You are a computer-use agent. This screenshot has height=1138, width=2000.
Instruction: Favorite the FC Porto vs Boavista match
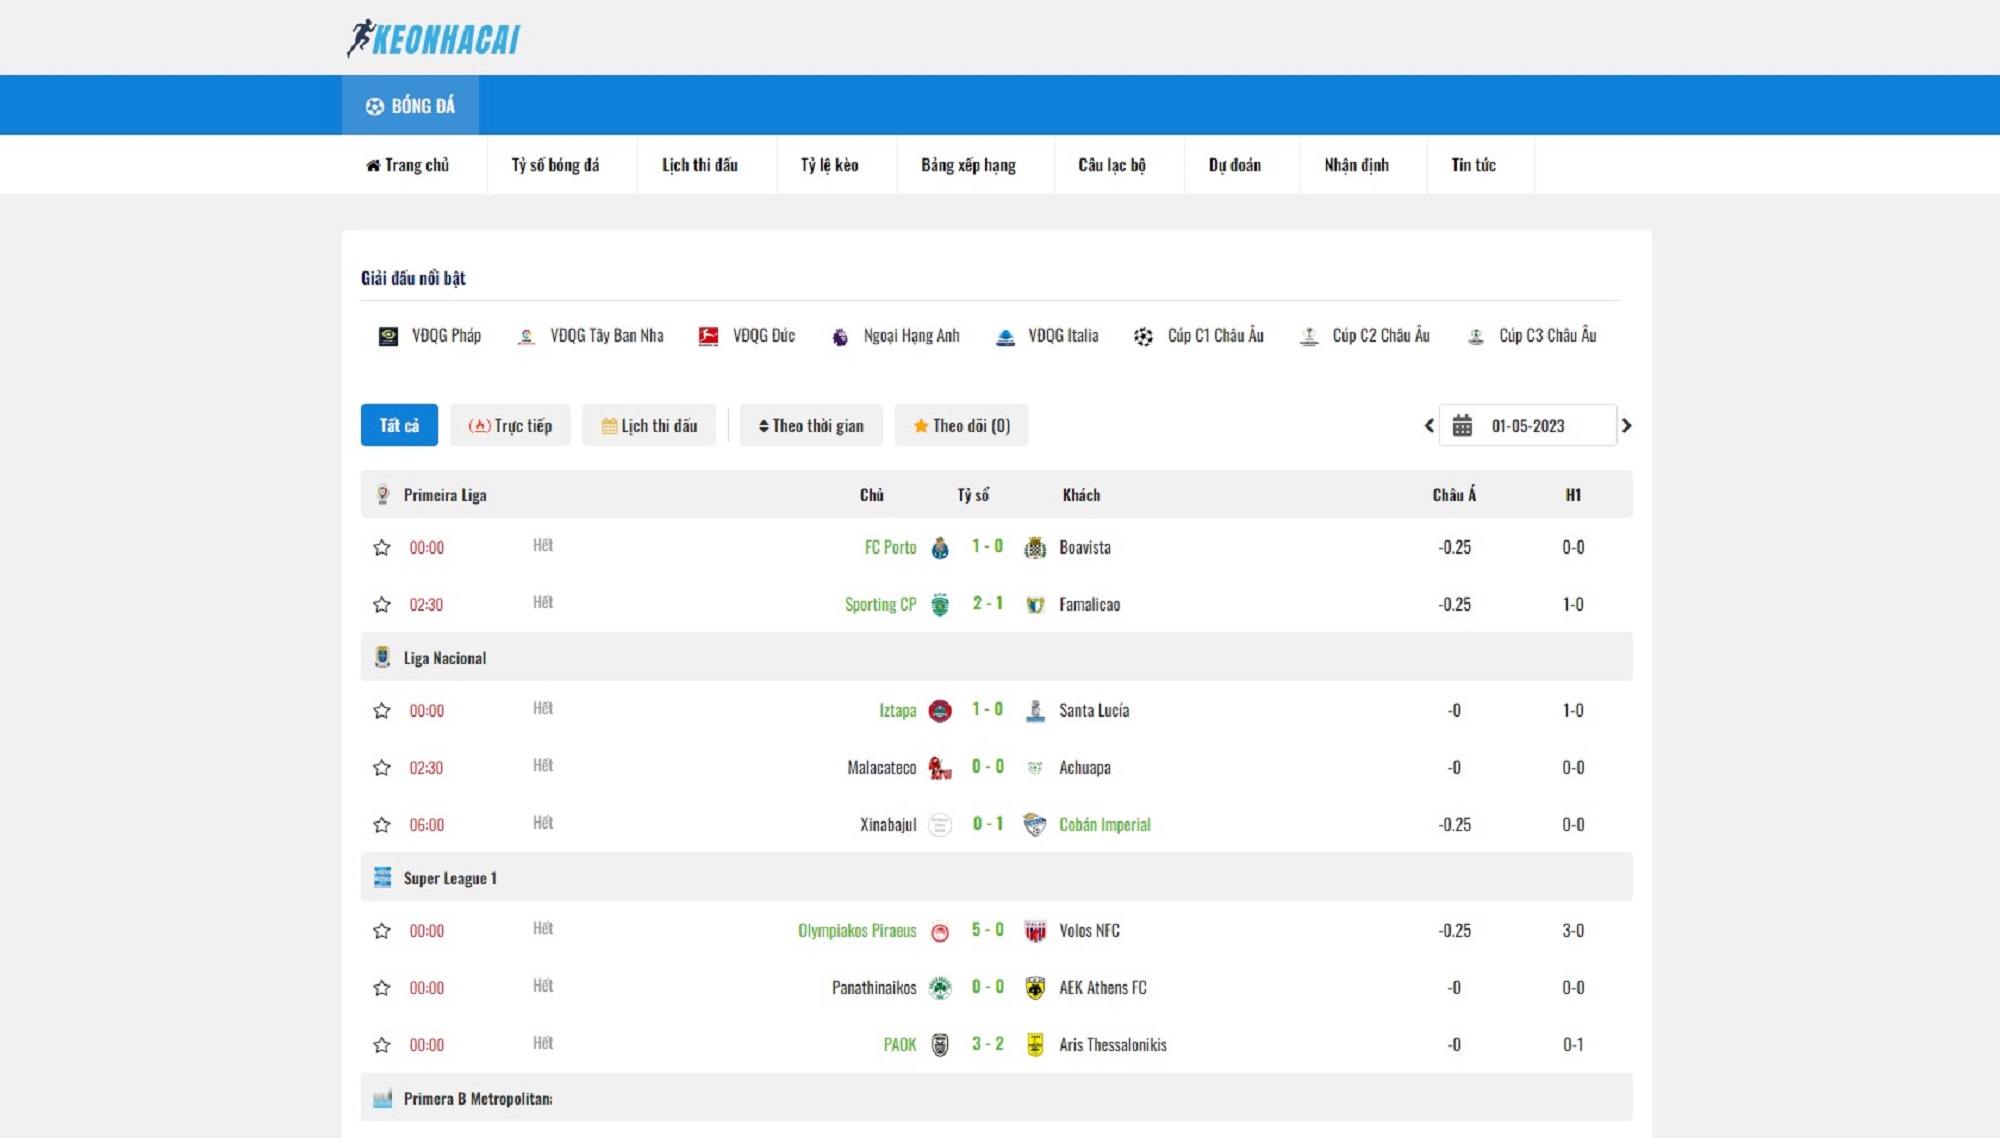point(382,548)
